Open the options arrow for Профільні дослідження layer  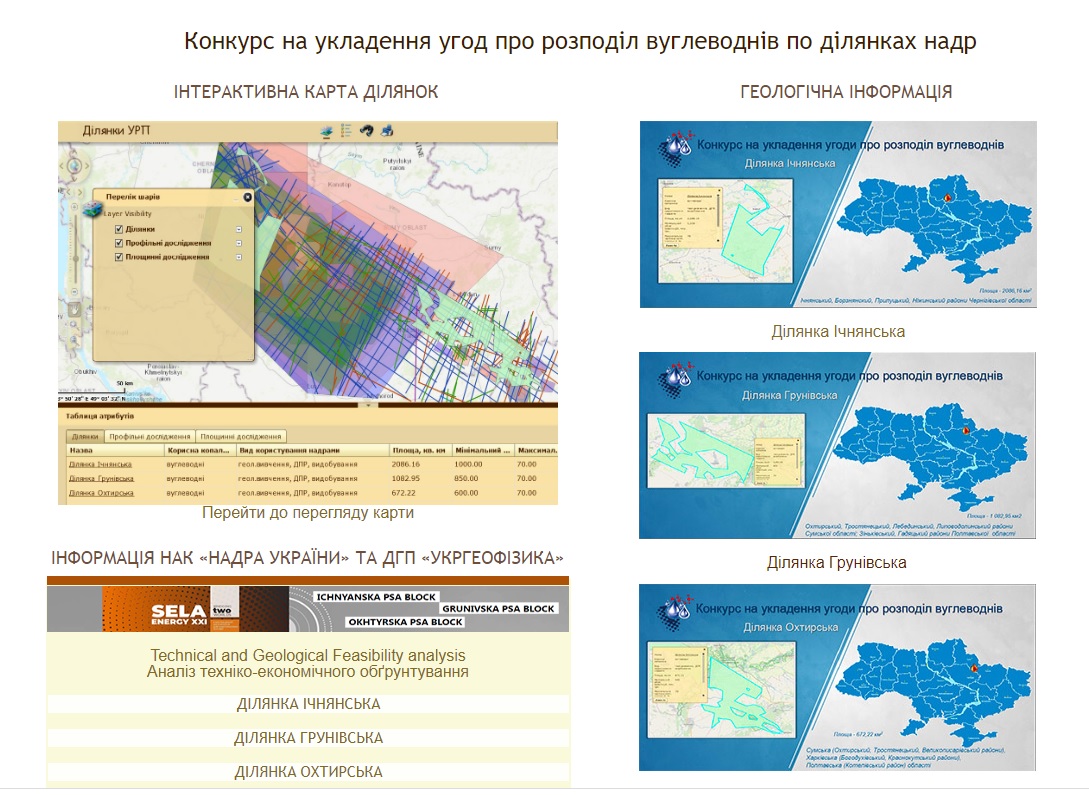tap(239, 243)
